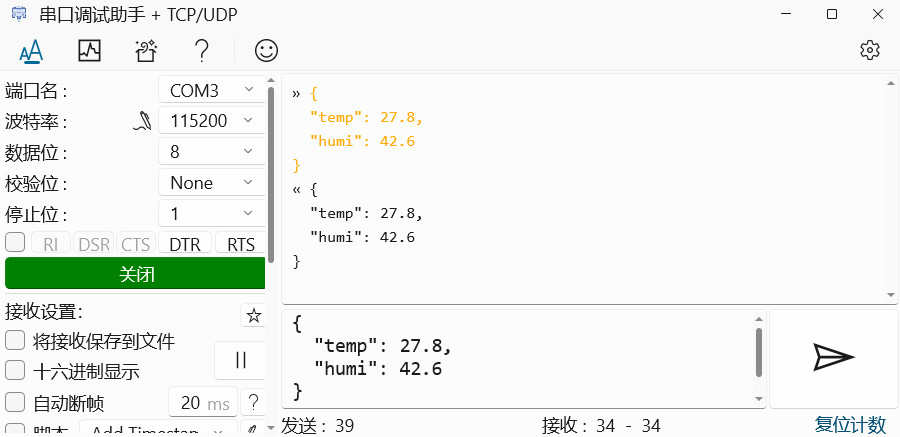Click the 发送：39 counter text

(x=317, y=426)
